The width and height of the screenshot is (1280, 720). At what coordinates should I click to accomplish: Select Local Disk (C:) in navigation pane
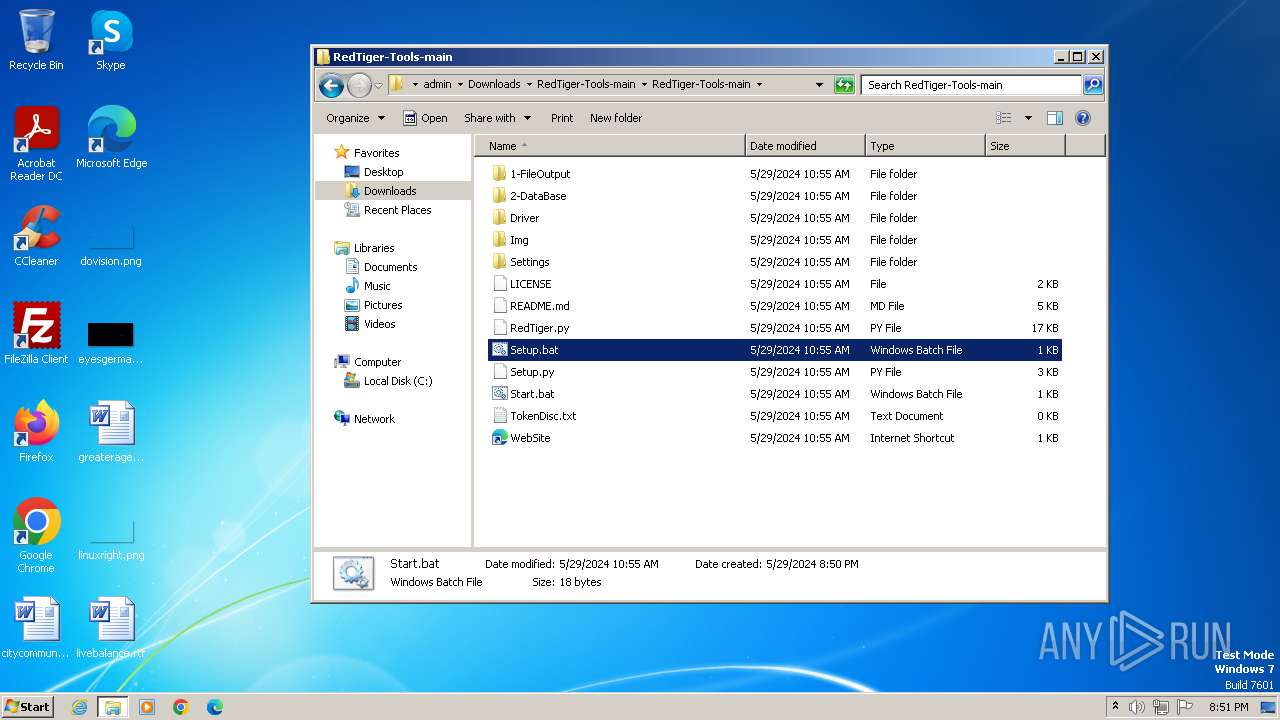pyautogui.click(x=398, y=381)
